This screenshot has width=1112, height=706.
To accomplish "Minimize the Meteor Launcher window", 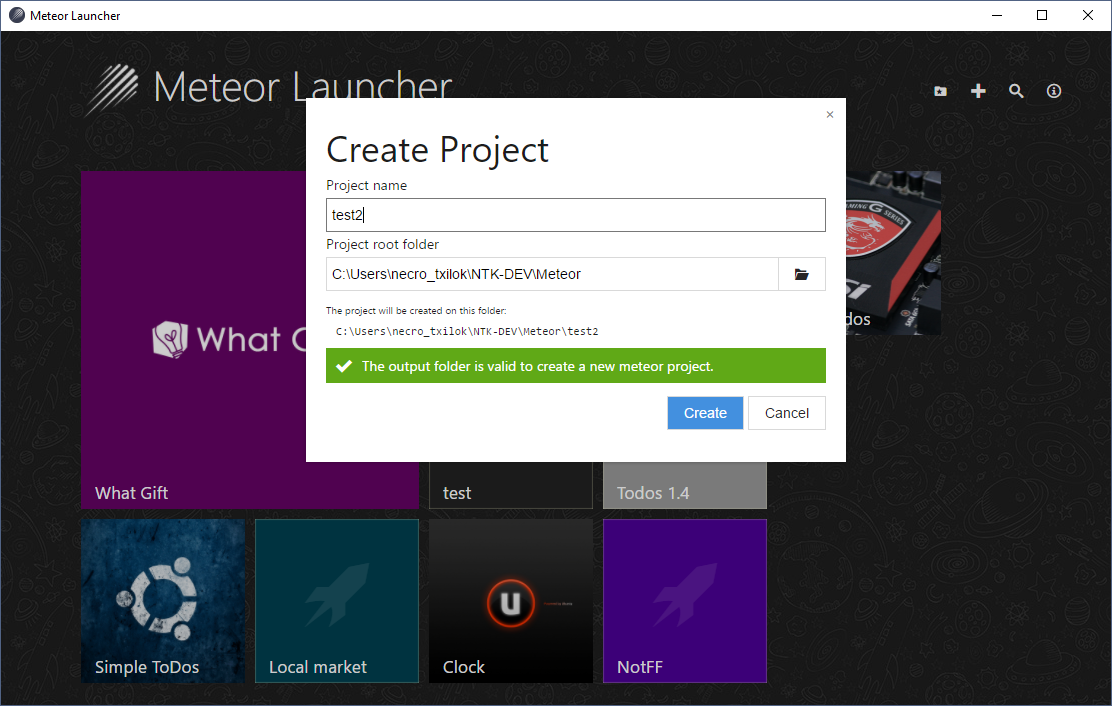I will [x=996, y=15].
